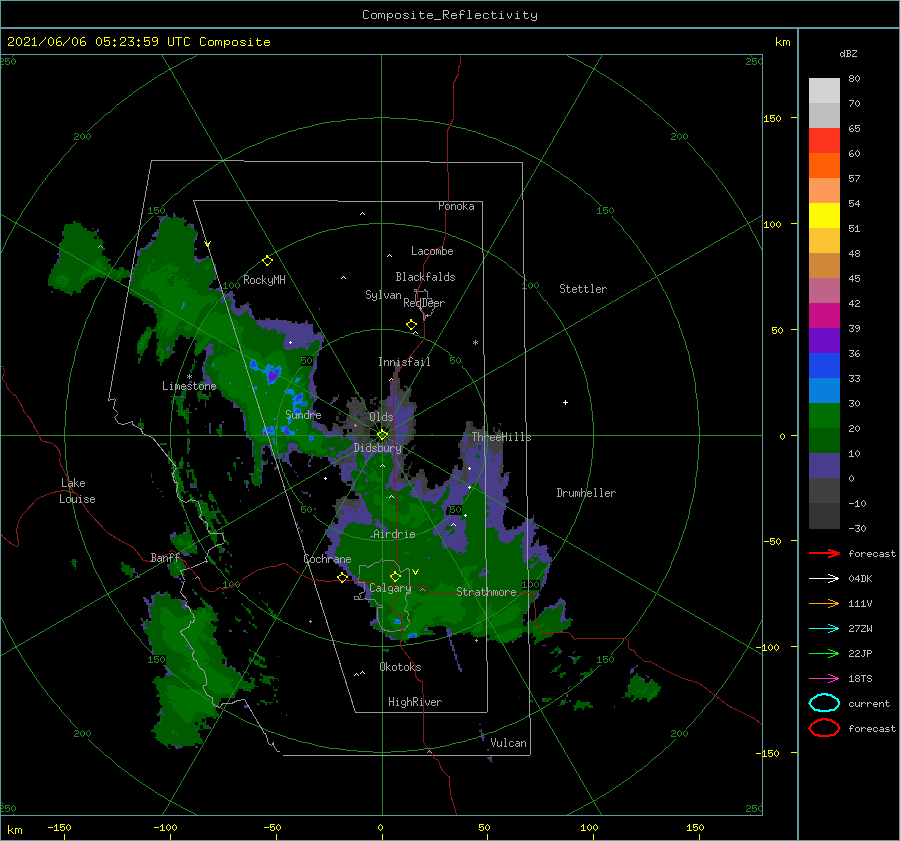900x841 pixels.
Task: Click the Stettler label
Action: point(583,289)
